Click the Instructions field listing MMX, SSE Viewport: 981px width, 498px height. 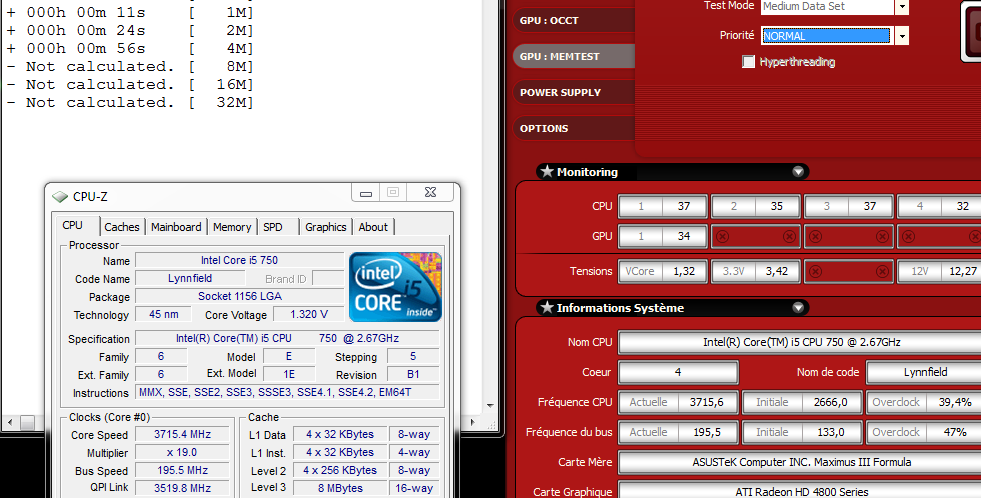point(287,392)
